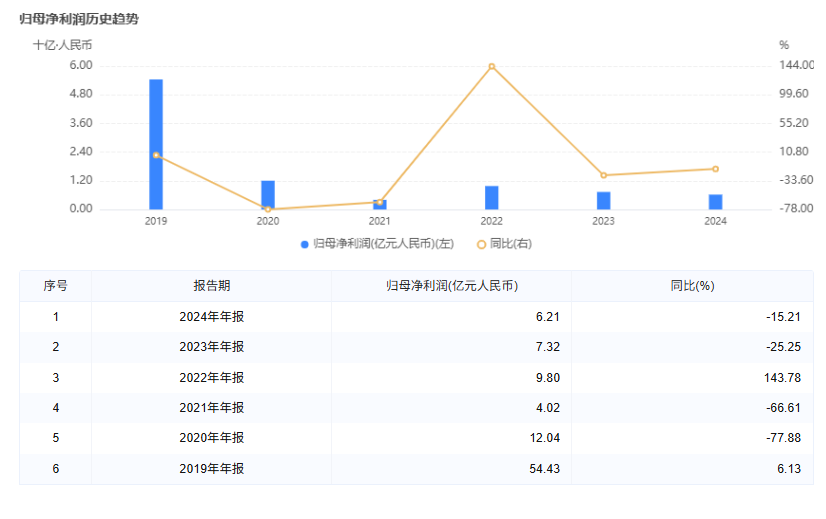Select the 2019 point on orange line
Image resolution: width=826 pixels, height=519 pixels.
pyautogui.click(x=156, y=155)
